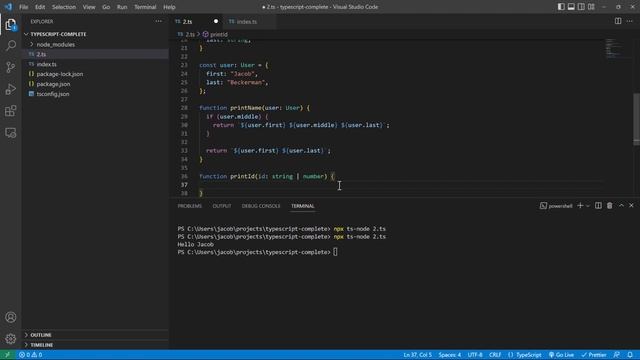Open the Accounts menu icon

point(11,317)
